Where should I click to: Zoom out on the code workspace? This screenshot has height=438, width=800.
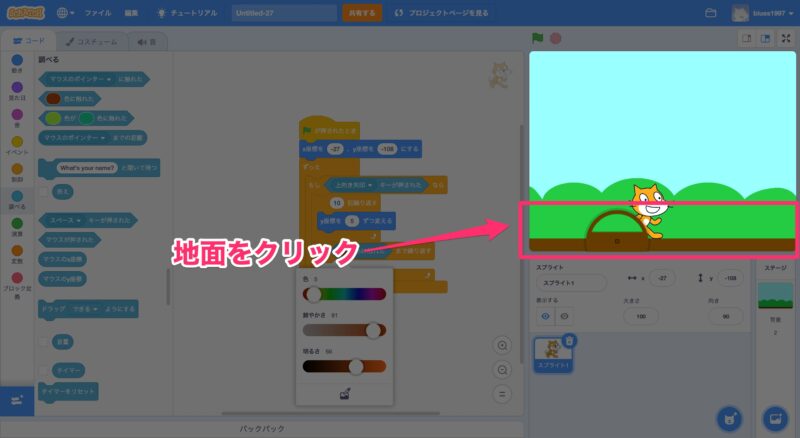point(503,369)
